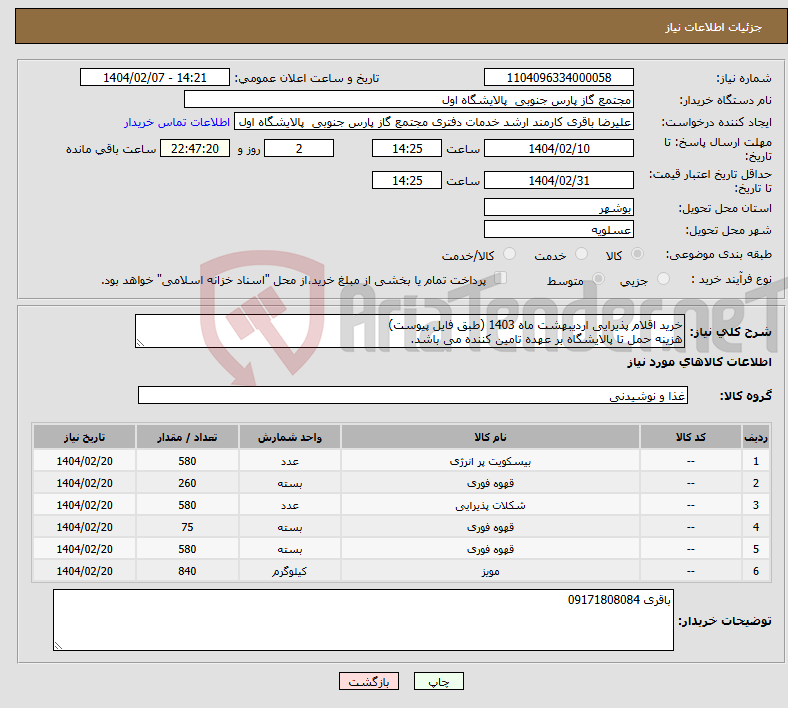Image resolution: width=788 pixels, height=708 pixels.
Task: Click the تعداد / مقدار column header
Action: pyautogui.click(x=187, y=437)
